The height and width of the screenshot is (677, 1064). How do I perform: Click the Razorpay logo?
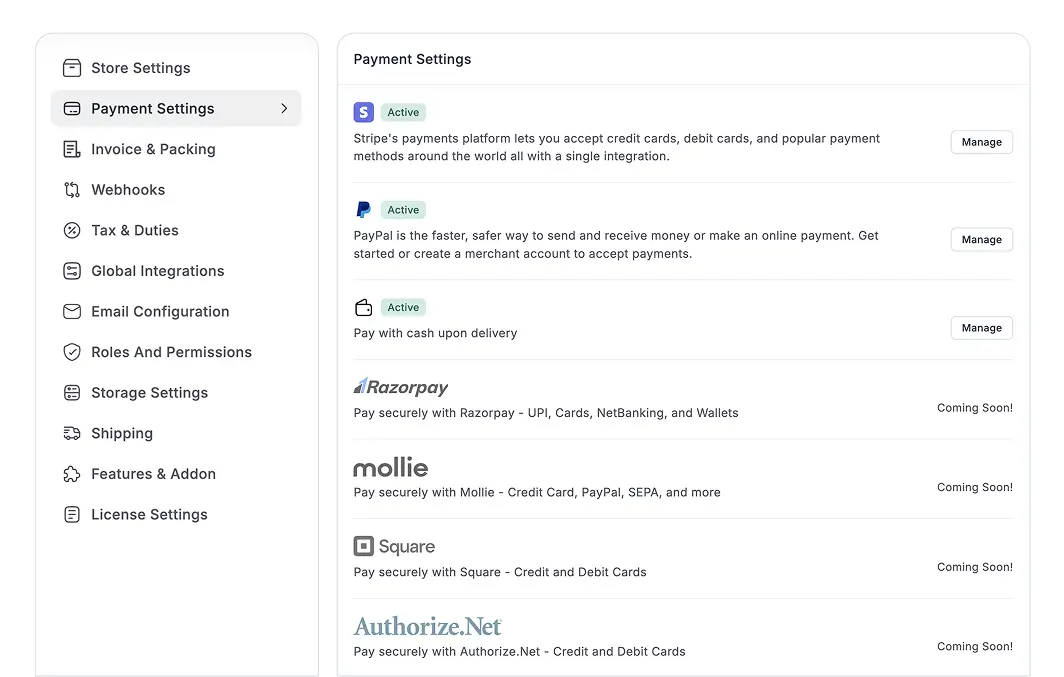[x=401, y=387]
